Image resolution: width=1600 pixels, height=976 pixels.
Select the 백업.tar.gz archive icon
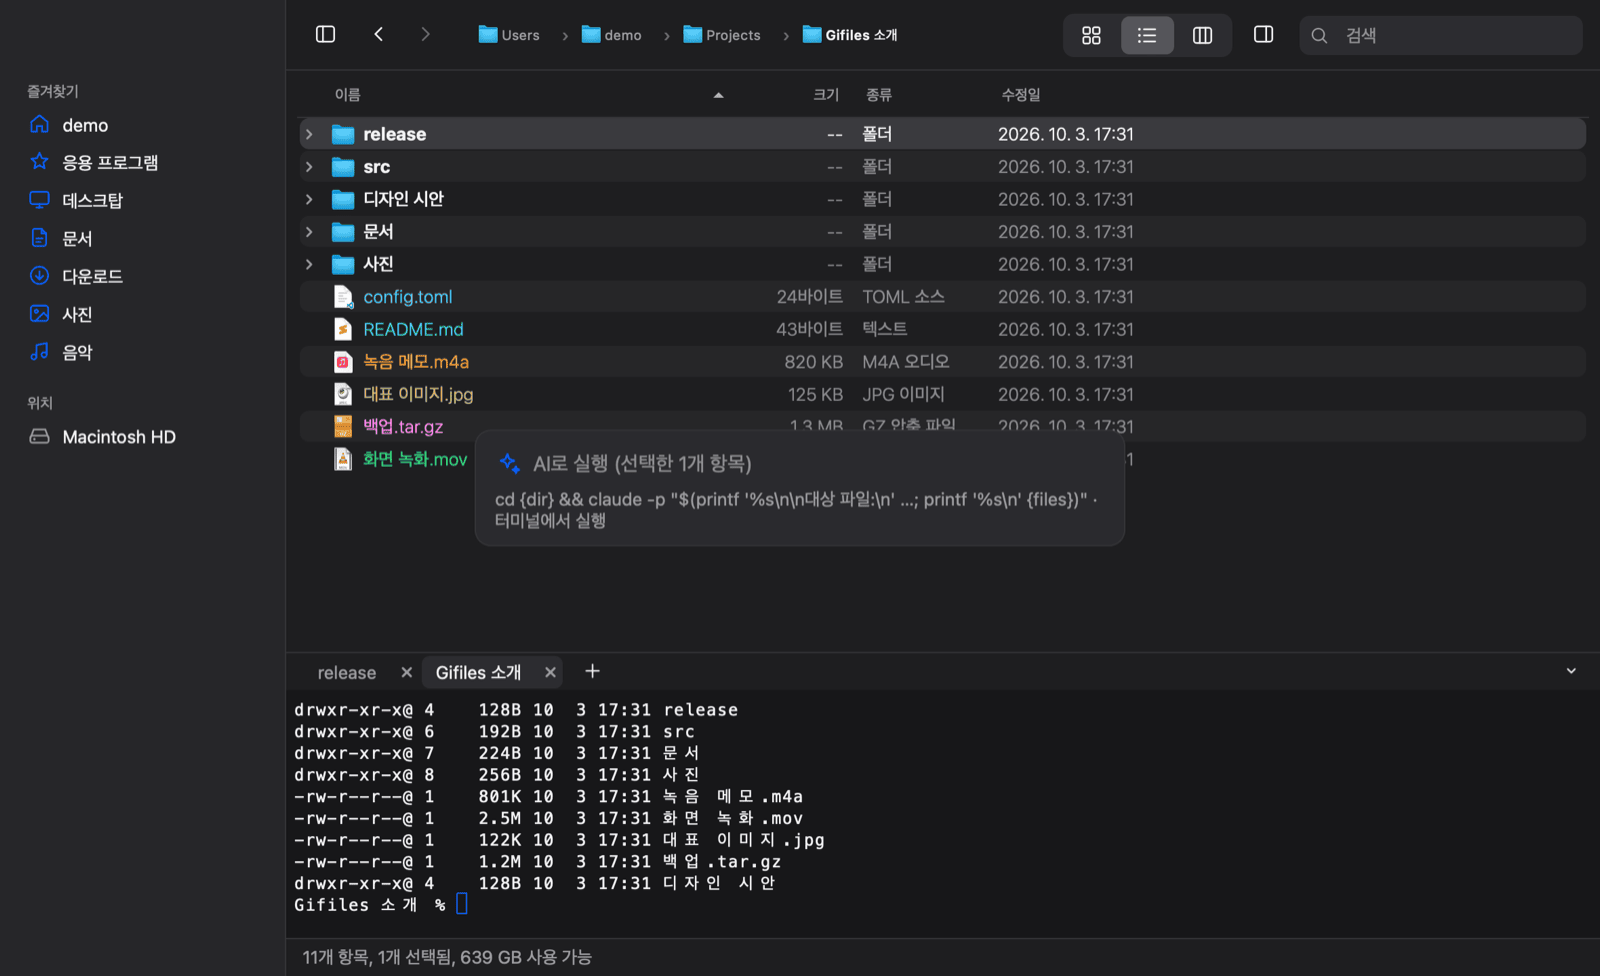pos(343,427)
